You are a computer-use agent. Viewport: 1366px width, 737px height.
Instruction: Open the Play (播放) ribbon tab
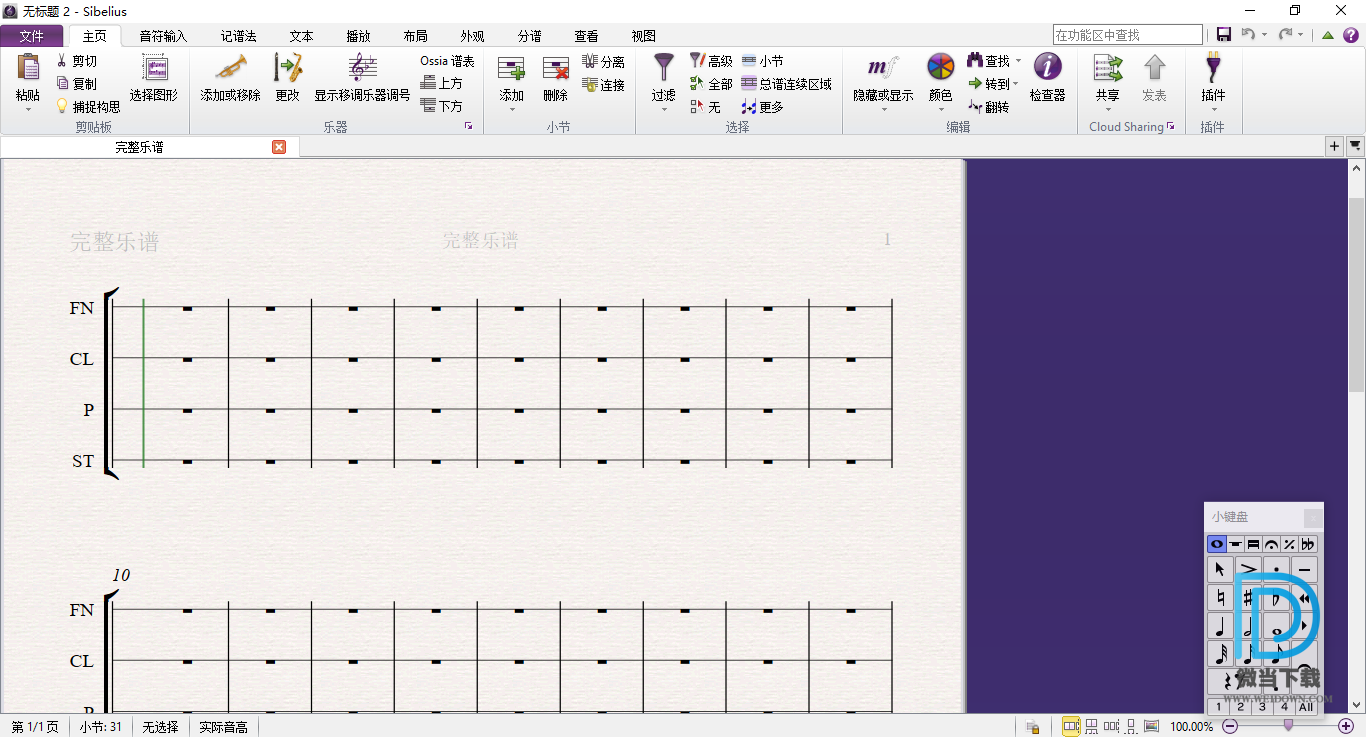coord(358,36)
